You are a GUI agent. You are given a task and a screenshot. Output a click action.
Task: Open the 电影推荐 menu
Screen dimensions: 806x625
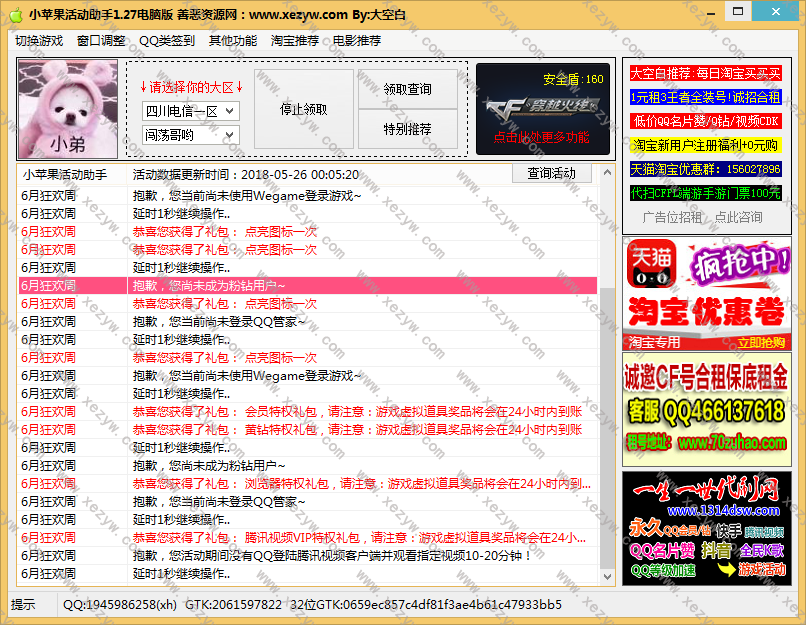click(x=357, y=41)
